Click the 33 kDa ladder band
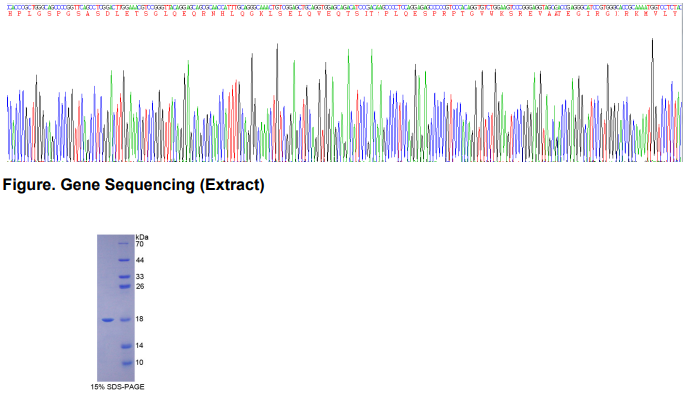The height and width of the screenshot is (395, 688). (125, 277)
